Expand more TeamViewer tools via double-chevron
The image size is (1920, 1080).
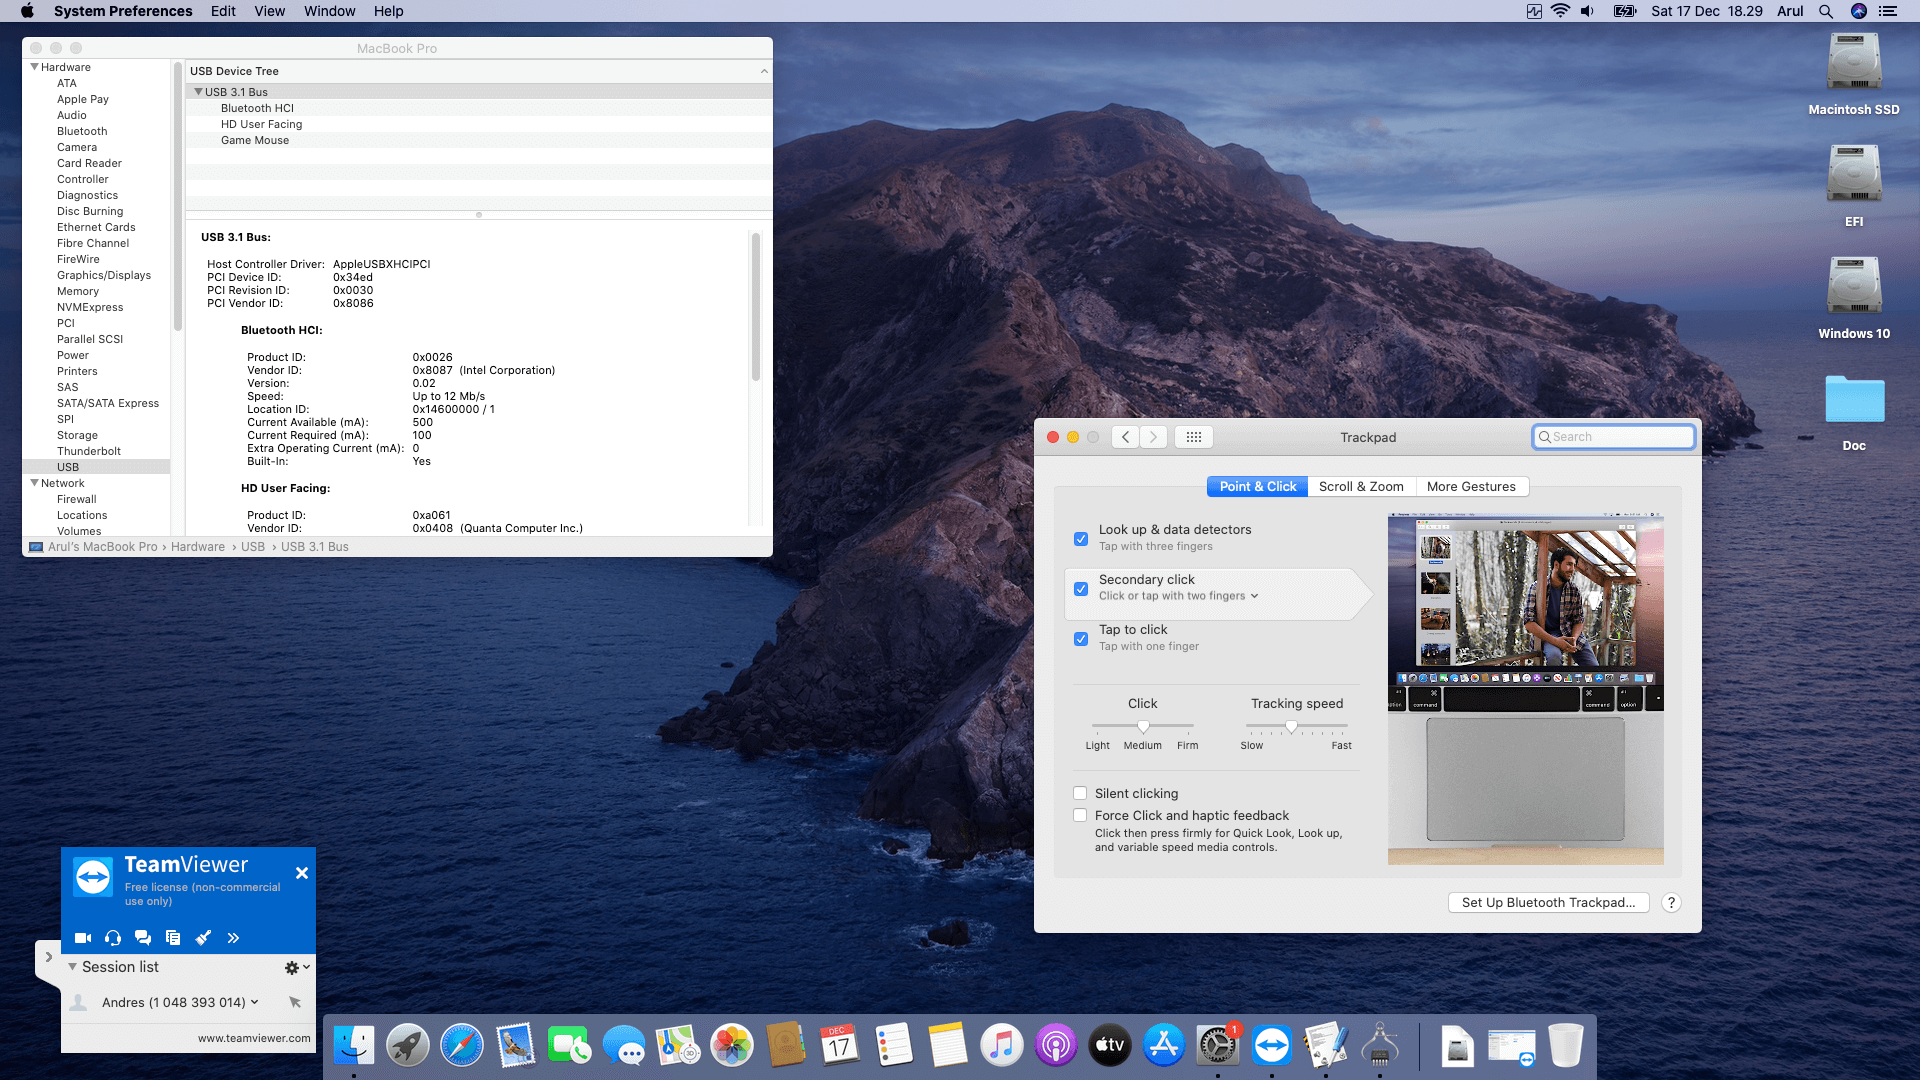pyautogui.click(x=233, y=938)
